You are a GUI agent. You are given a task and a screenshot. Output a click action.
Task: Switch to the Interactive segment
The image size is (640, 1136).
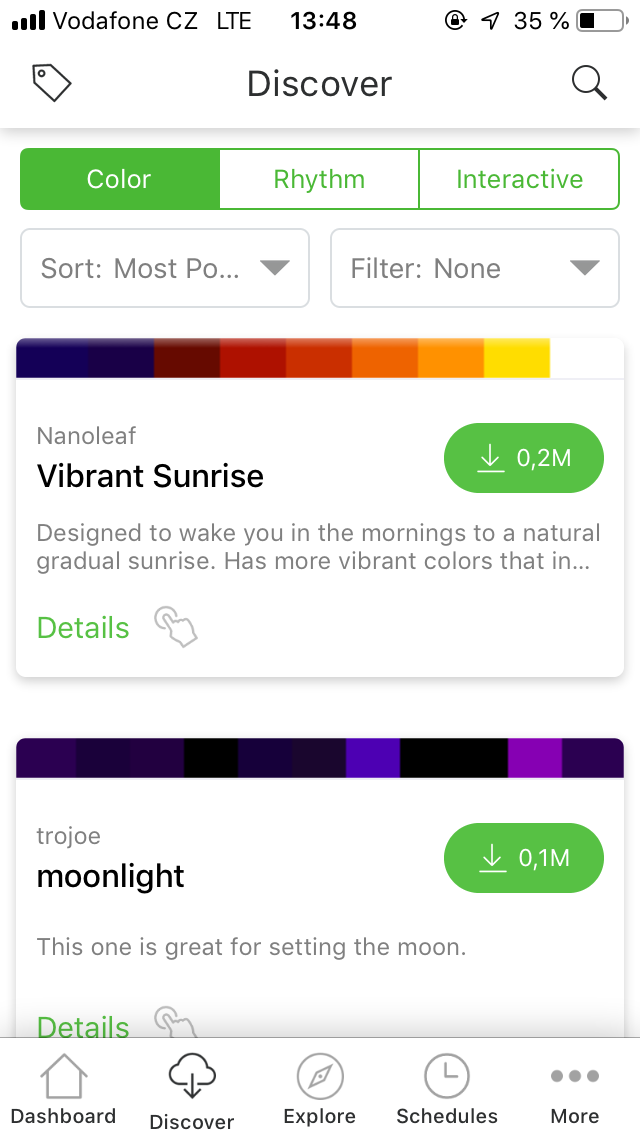[519, 179]
